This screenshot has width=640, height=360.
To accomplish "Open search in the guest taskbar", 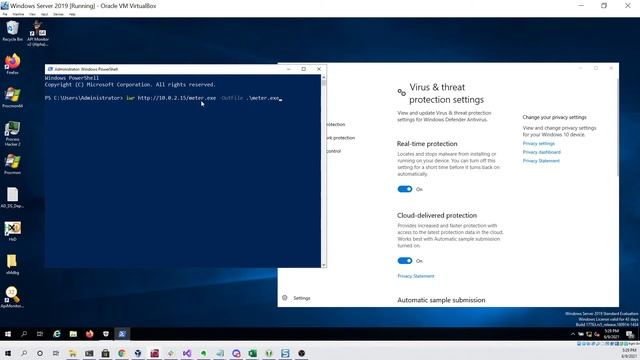I will tap(24, 334).
